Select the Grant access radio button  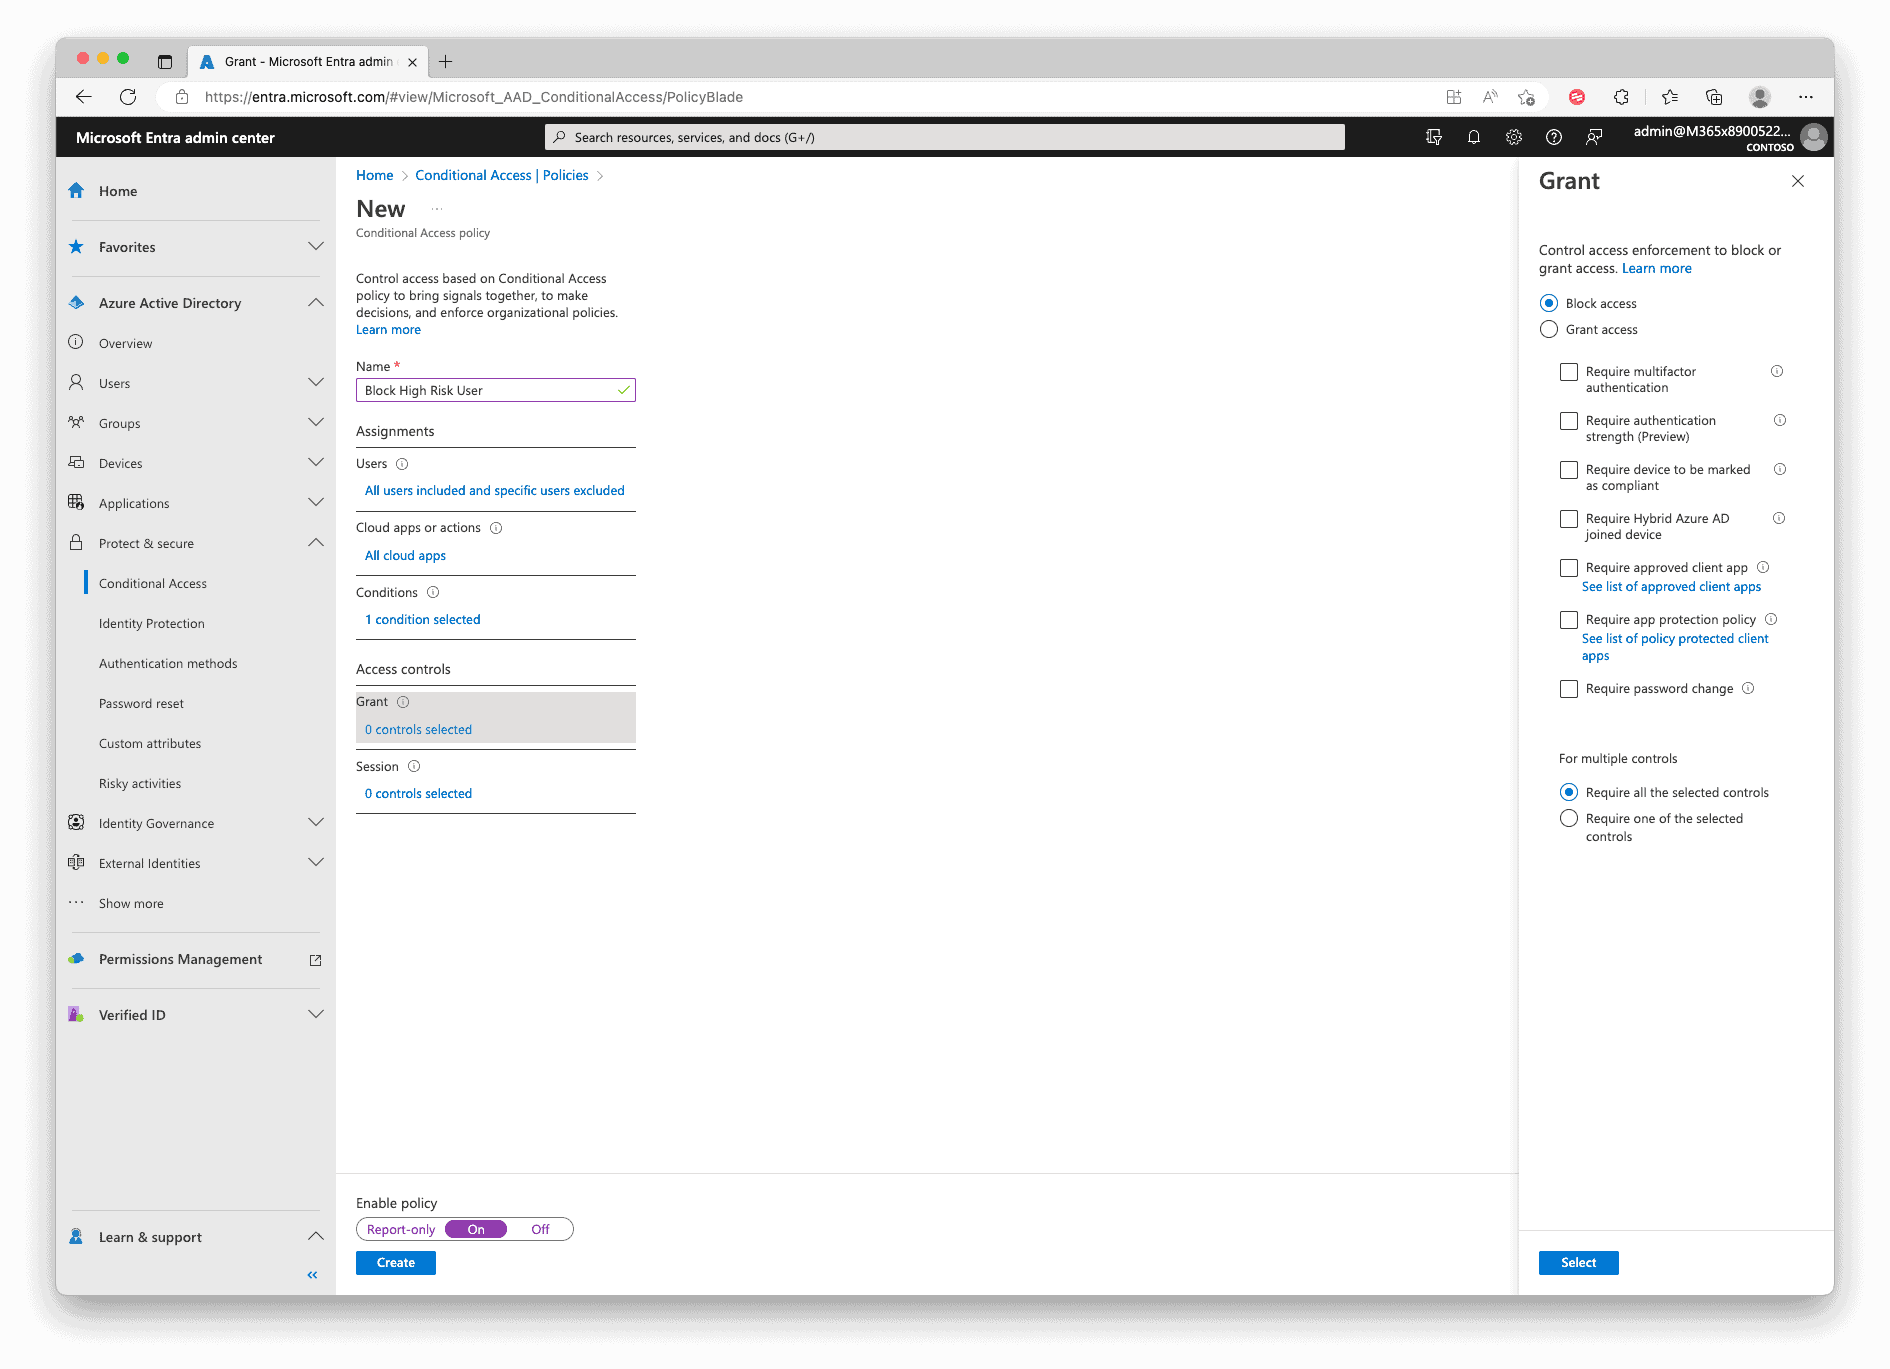[x=1549, y=330]
